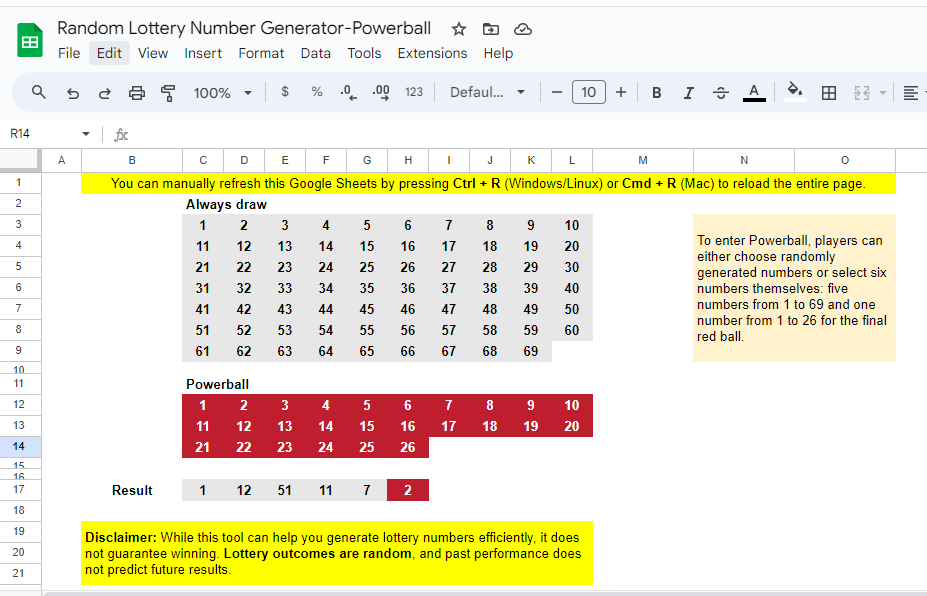Open the search menus magnifier
This screenshot has width=927, height=596.
[x=38, y=92]
